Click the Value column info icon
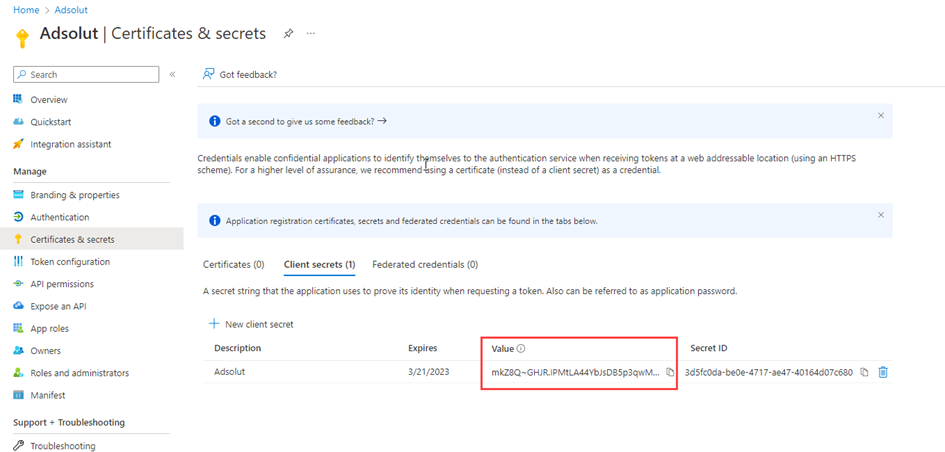 (521, 349)
